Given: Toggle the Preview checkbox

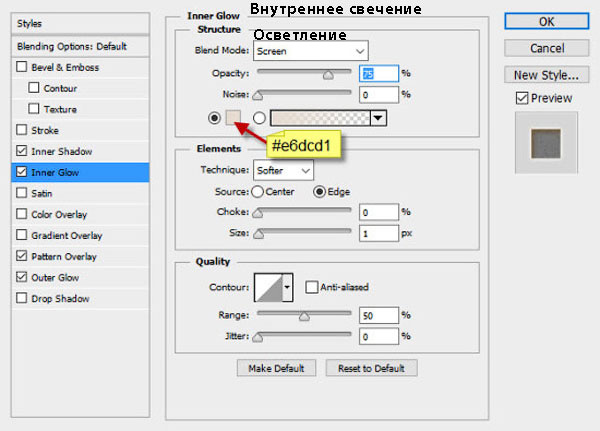Looking at the screenshot, I should (522, 98).
